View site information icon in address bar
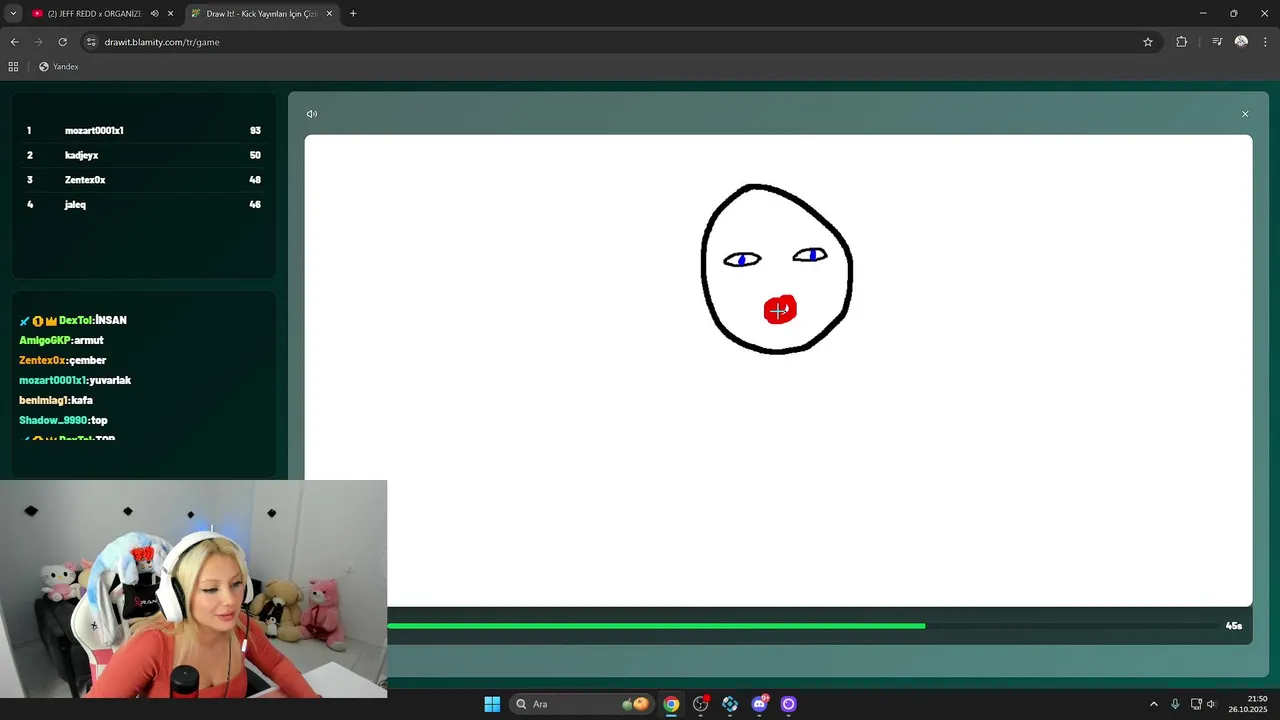 (91, 42)
